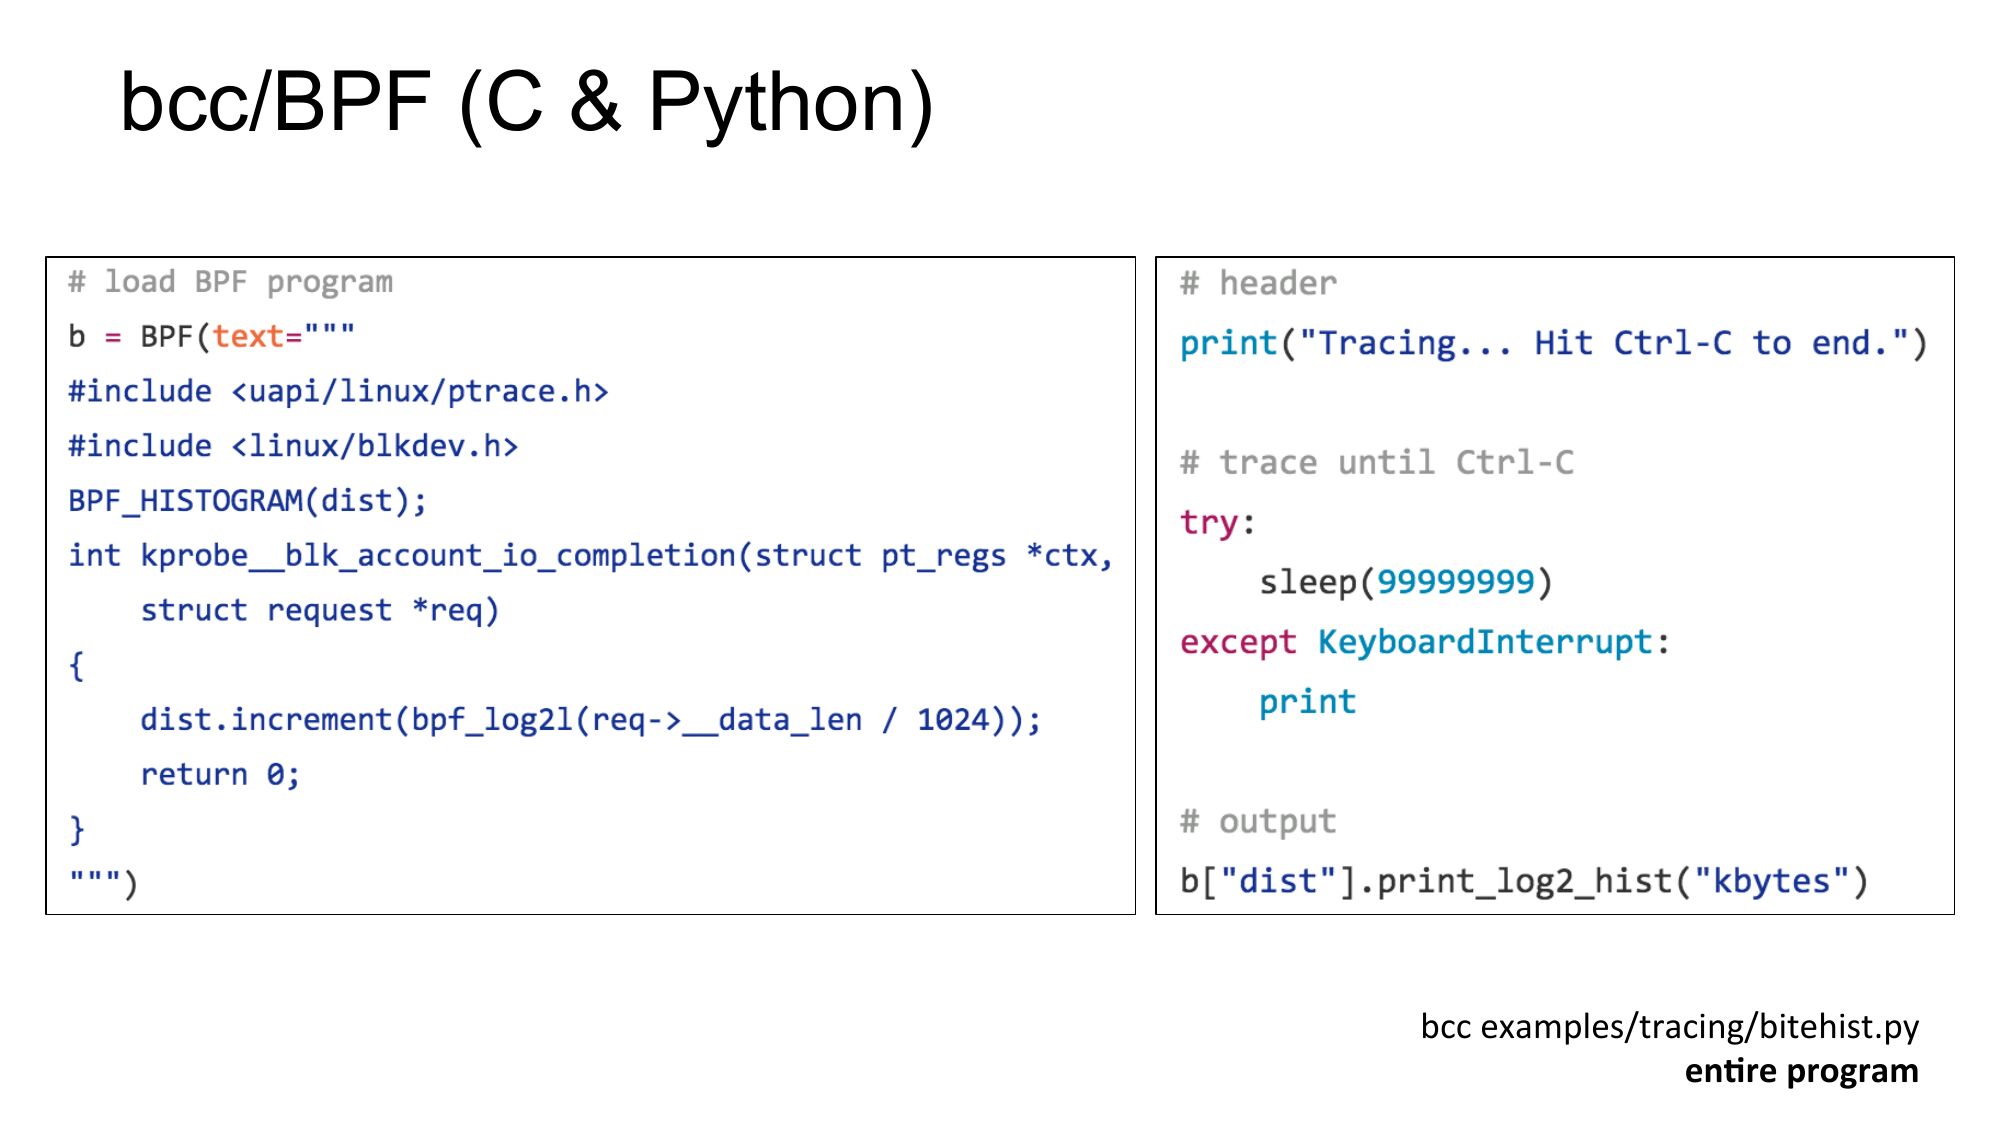
Task: Click the 'return 0;' statement
Action: [220, 775]
